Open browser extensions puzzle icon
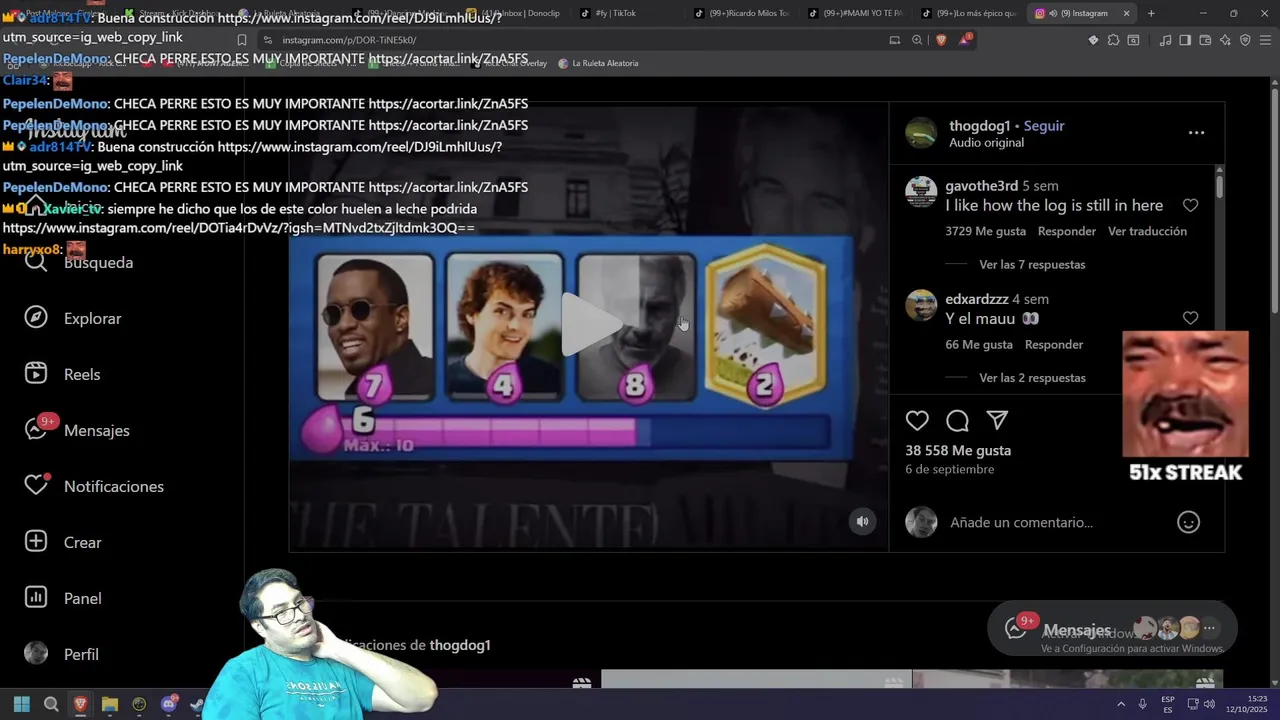Image resolution: width=1280 pixels, height=720 pixels. tap(1113, 40)
